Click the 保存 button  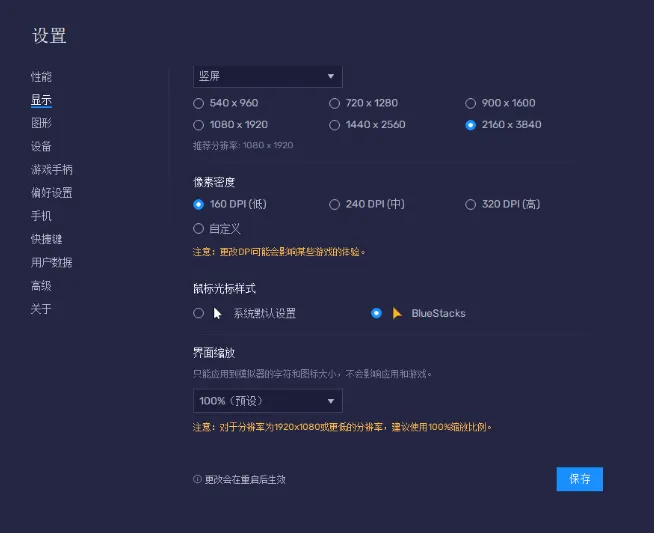[579, 479]
